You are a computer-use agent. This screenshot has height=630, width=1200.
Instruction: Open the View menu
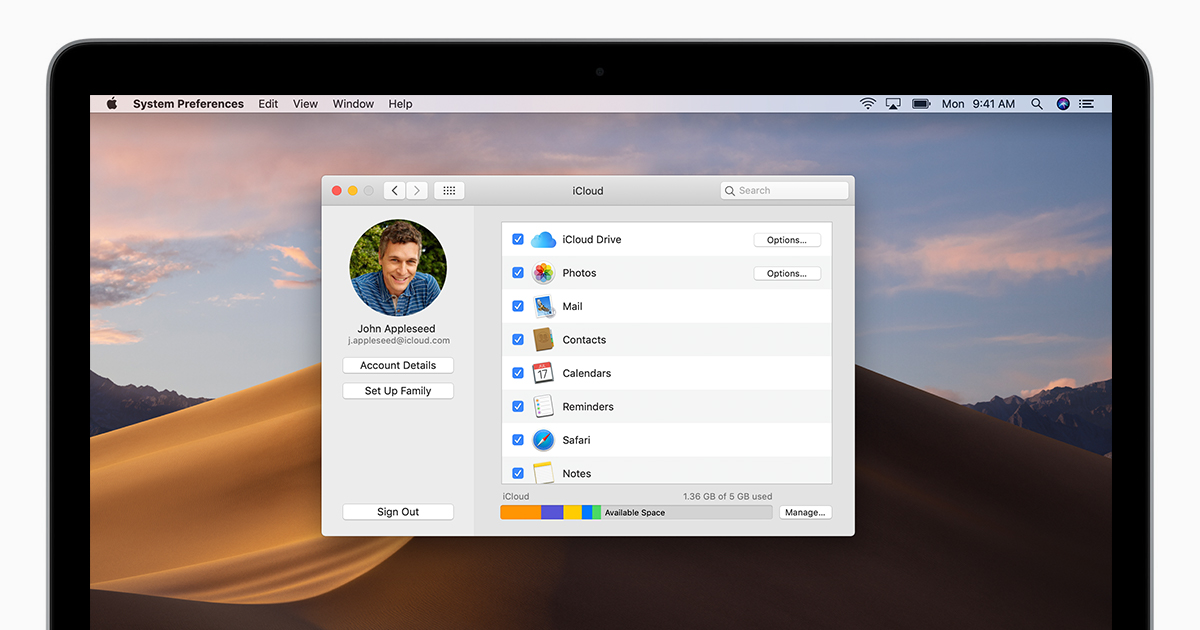305,104
